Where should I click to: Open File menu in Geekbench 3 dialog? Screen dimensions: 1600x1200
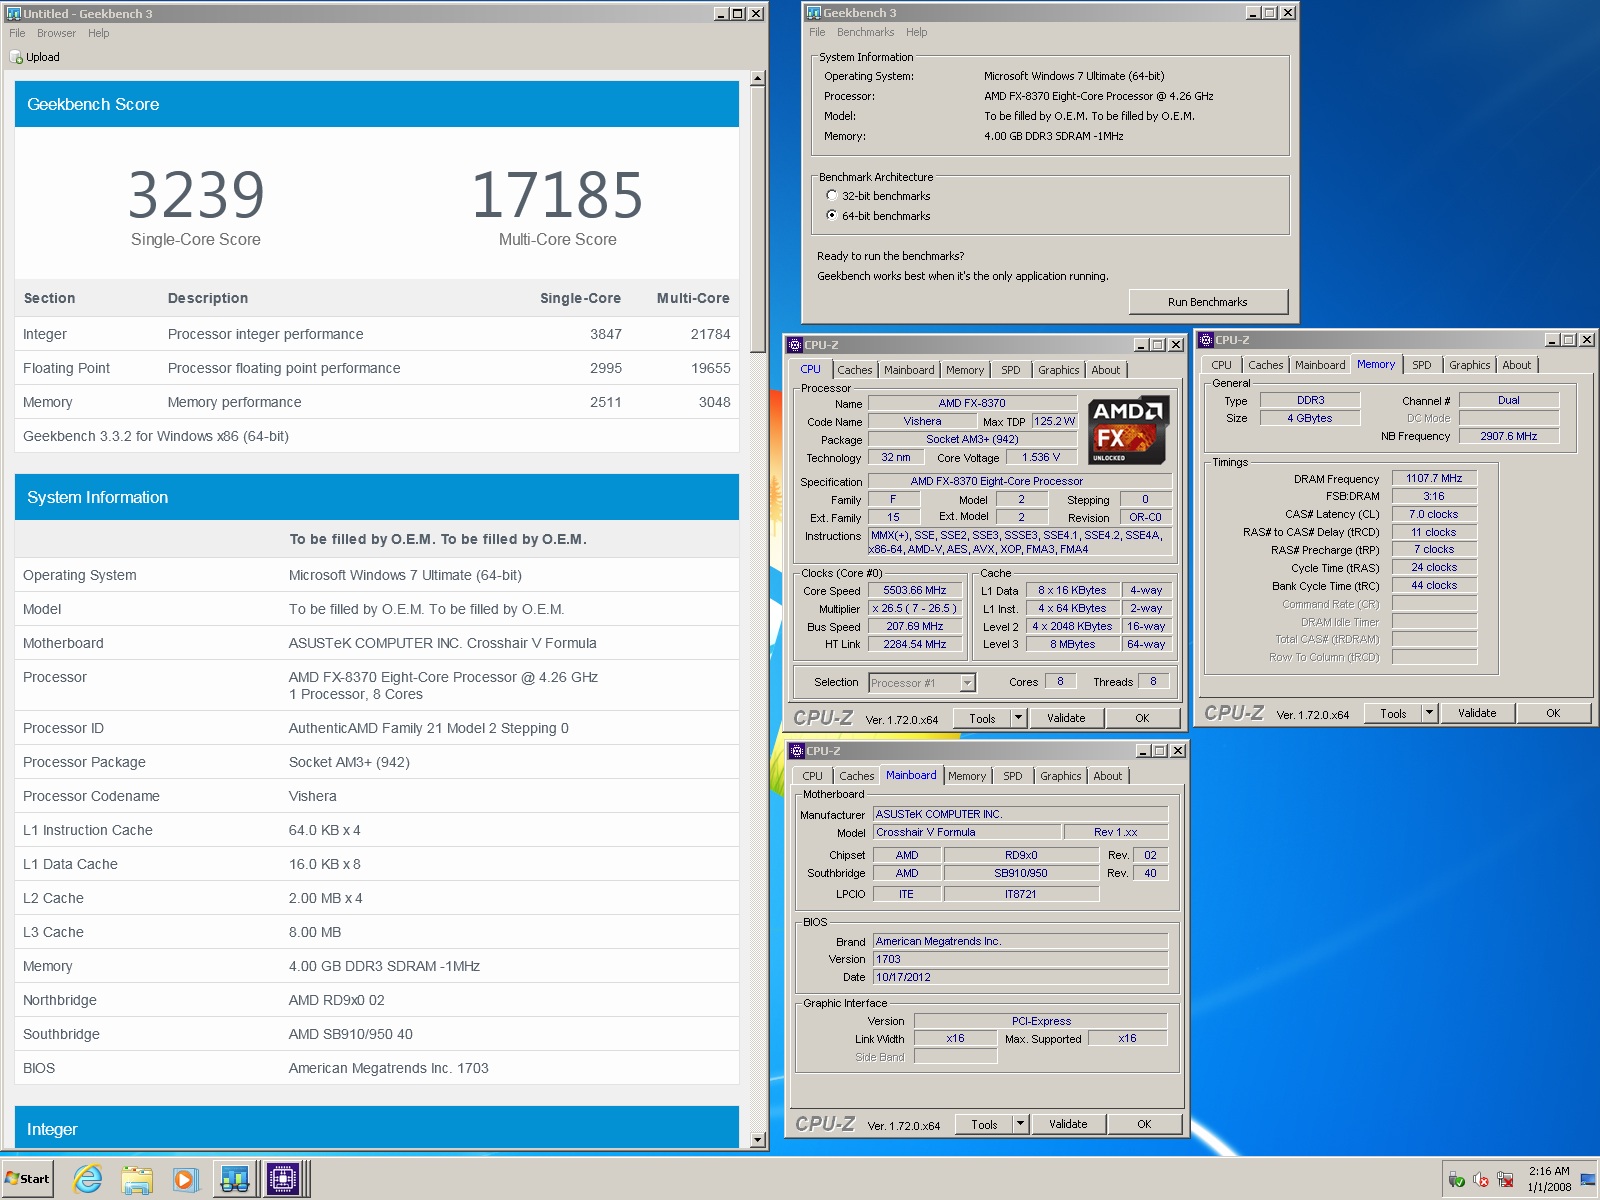coord(817,32)
